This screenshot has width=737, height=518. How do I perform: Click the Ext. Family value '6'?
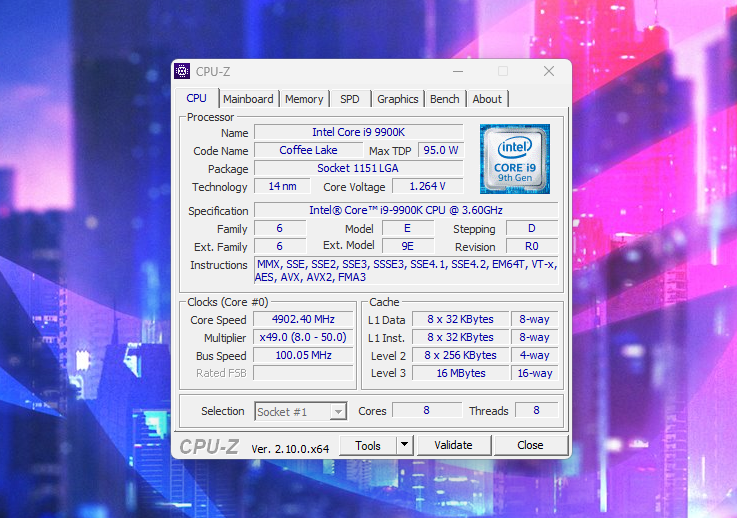[280, 246]
